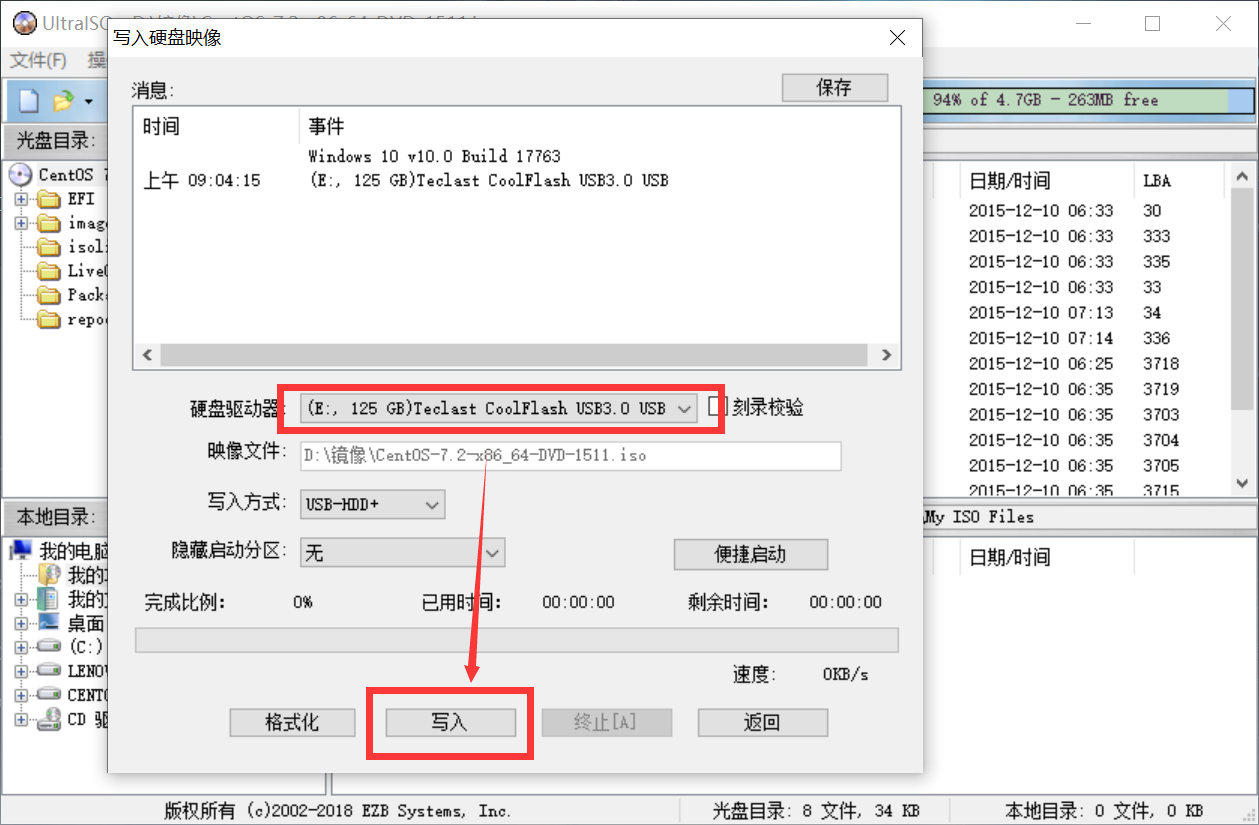
Task: Click the New file toolbar icon
Action: coord(29,100)
